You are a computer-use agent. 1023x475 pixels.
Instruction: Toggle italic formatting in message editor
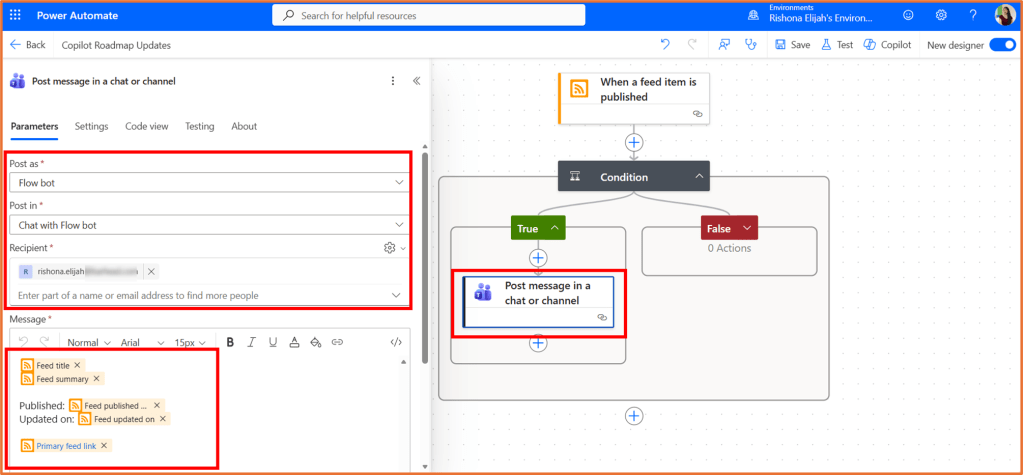pyautogui.click(x=251, y=342)
